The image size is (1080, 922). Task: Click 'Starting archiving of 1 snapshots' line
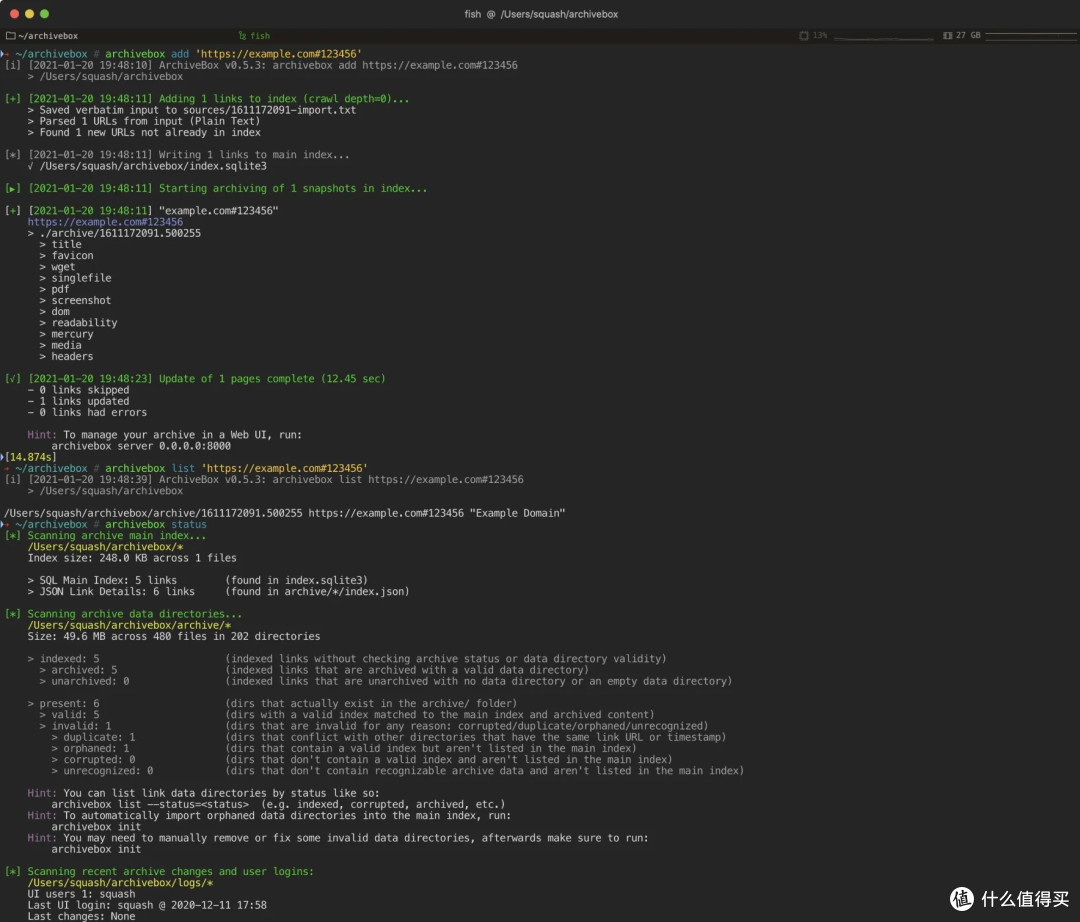(216, 188)
